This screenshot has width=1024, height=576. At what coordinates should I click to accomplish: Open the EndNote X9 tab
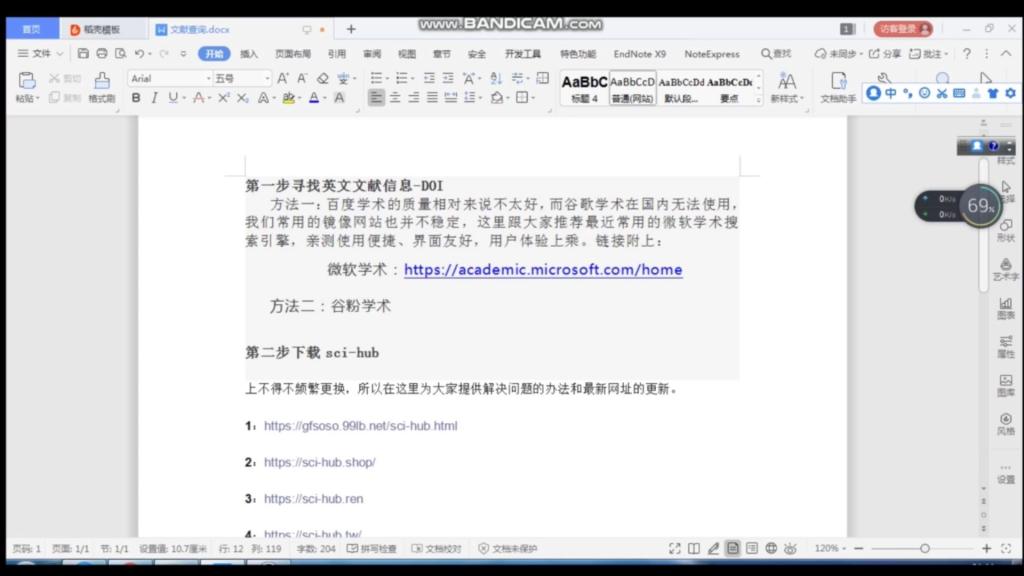tap(639, 54)
